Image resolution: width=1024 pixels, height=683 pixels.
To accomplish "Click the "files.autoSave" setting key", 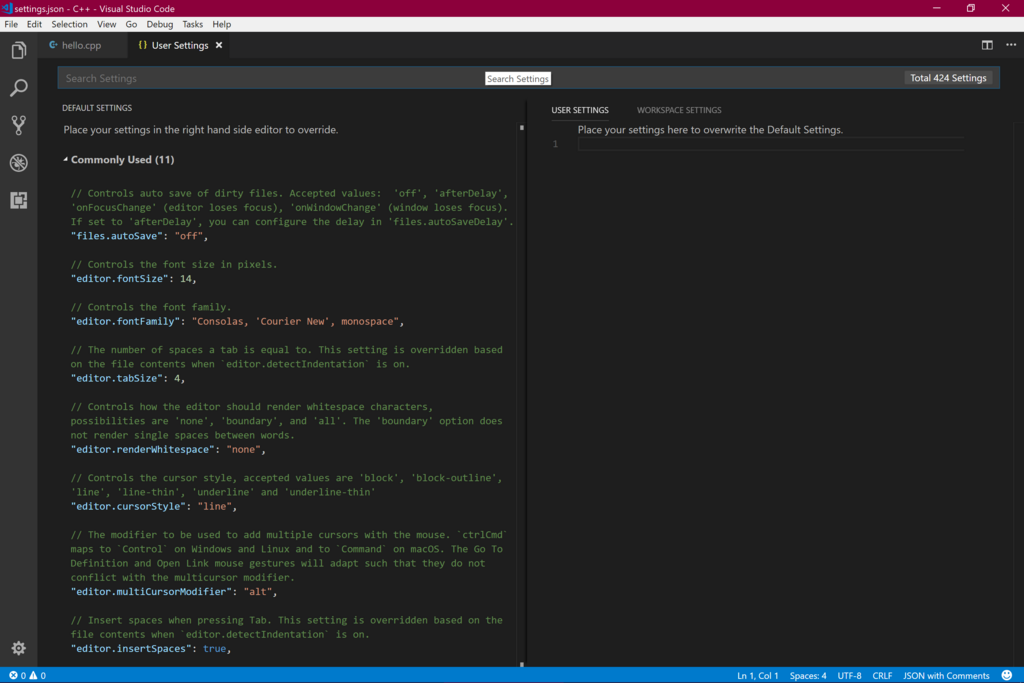I will pos(116,236).
